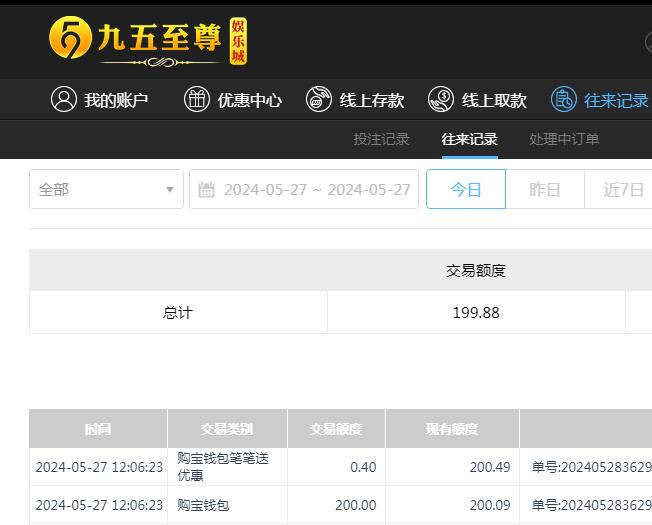Click the 200.09 balance value
Viewport: 652px width, 525px height.
coord(490,505)
